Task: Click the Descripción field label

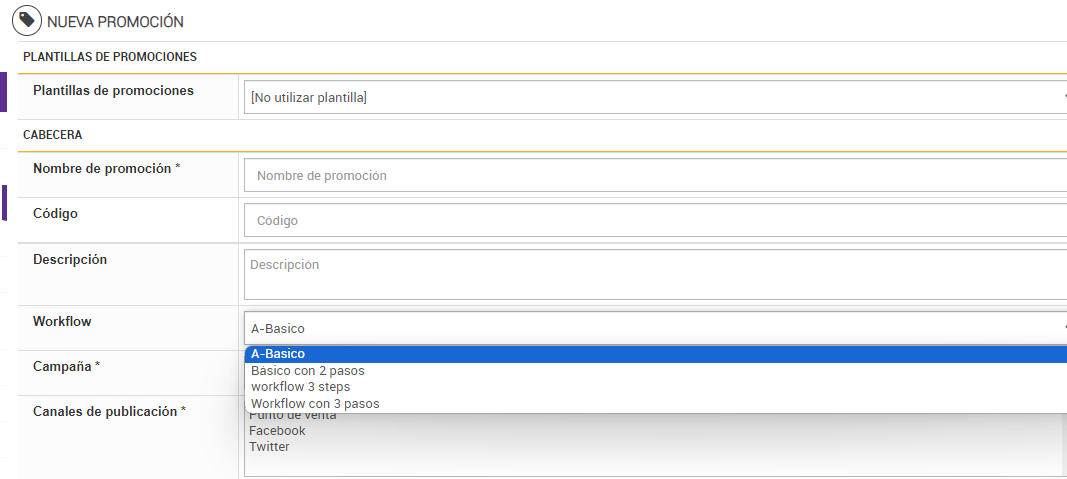Action: 70,260
